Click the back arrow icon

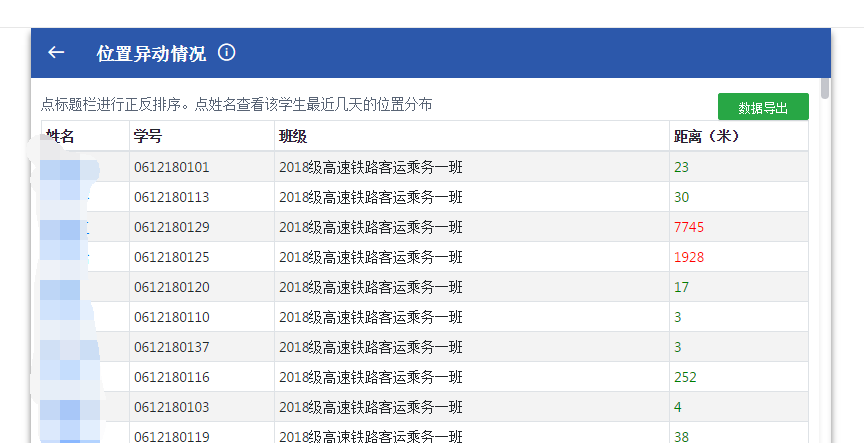click(56, 53)
